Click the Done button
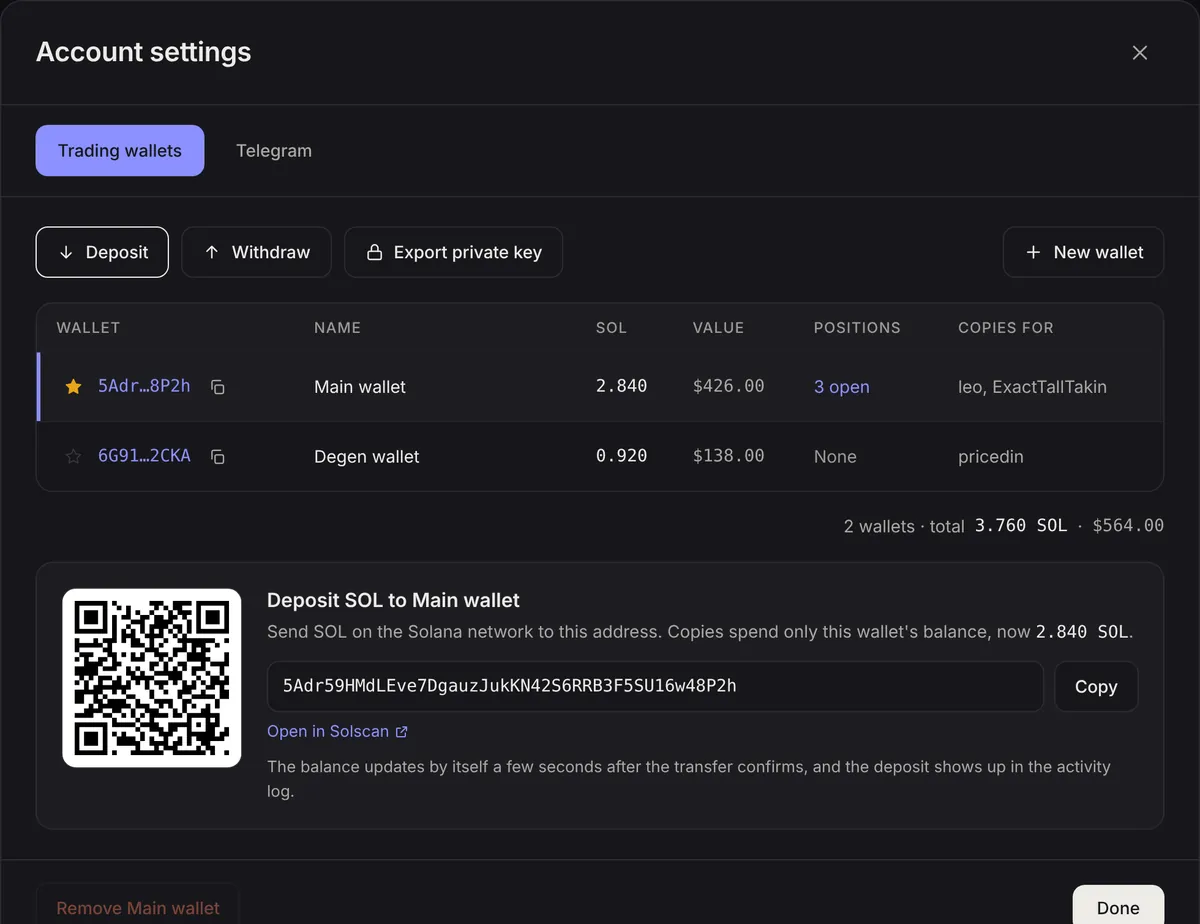 coord(1118,905)
